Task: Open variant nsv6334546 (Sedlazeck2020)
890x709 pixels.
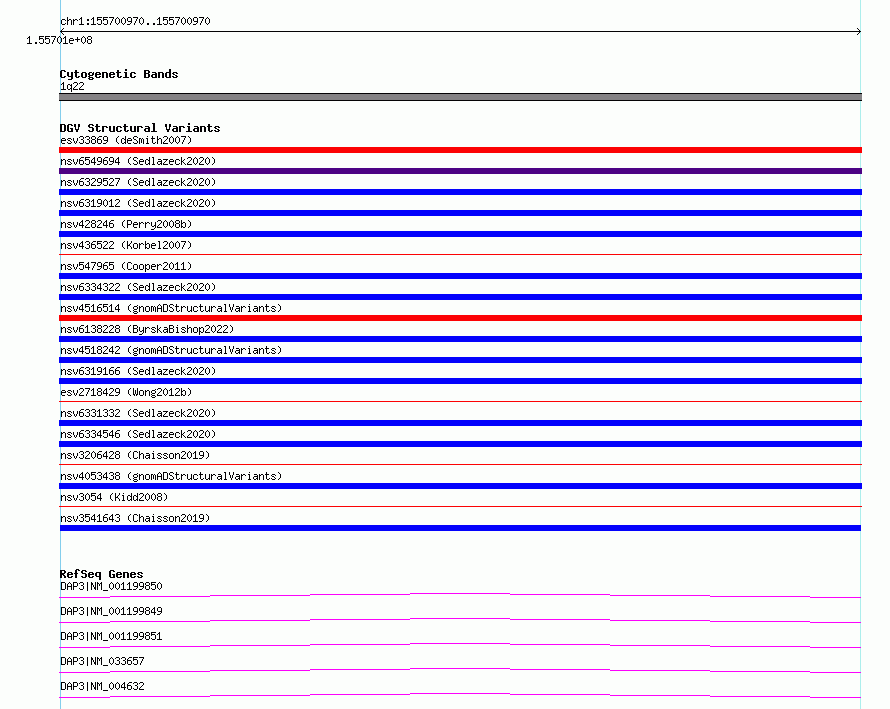Action: click(x=138, y=434)
